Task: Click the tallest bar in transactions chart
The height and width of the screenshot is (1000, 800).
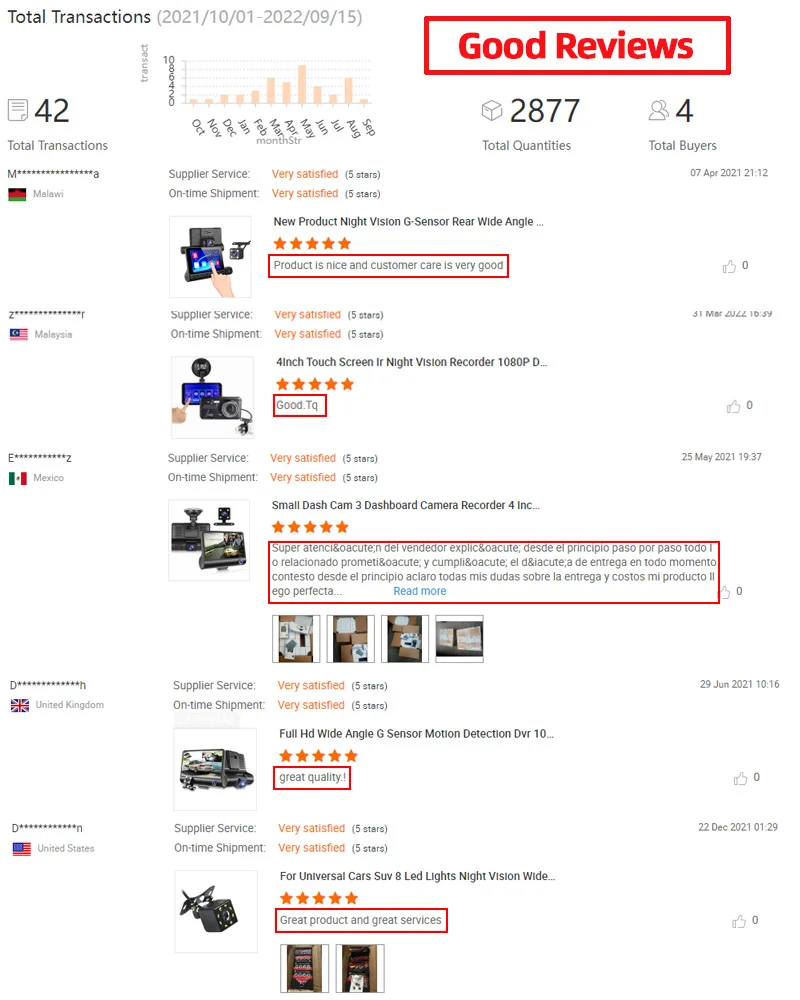Action: point(302,84)
